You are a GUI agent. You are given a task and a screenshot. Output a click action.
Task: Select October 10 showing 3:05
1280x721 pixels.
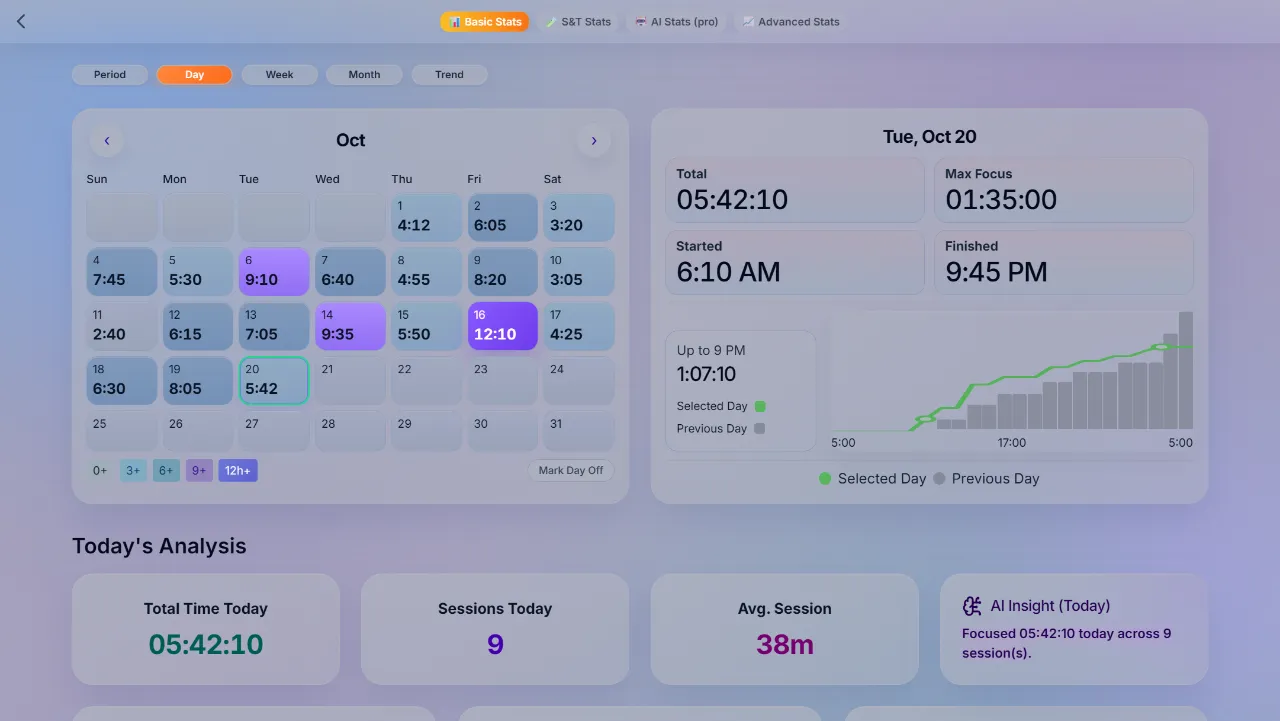coord(579,272)
